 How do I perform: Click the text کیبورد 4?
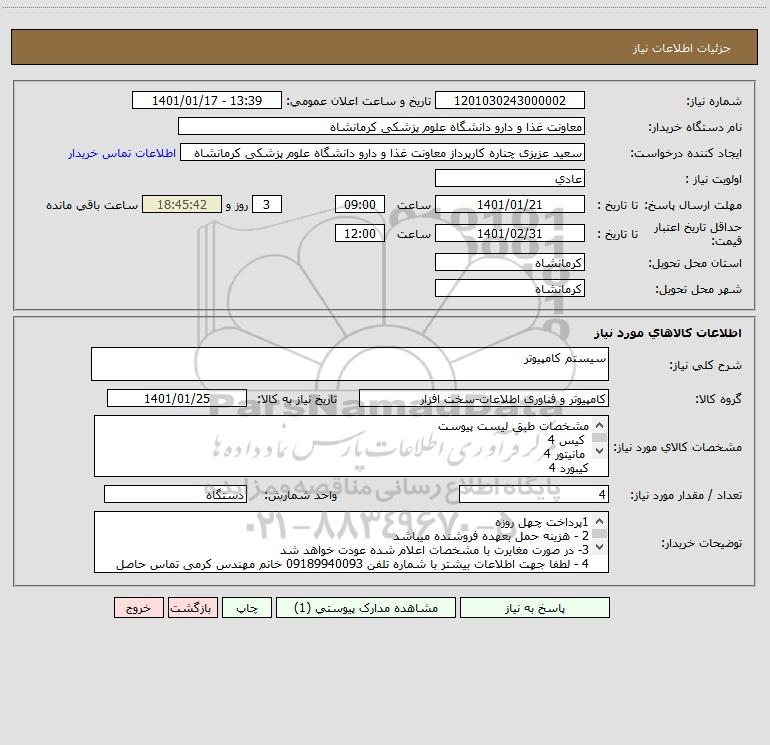(568, 468)
